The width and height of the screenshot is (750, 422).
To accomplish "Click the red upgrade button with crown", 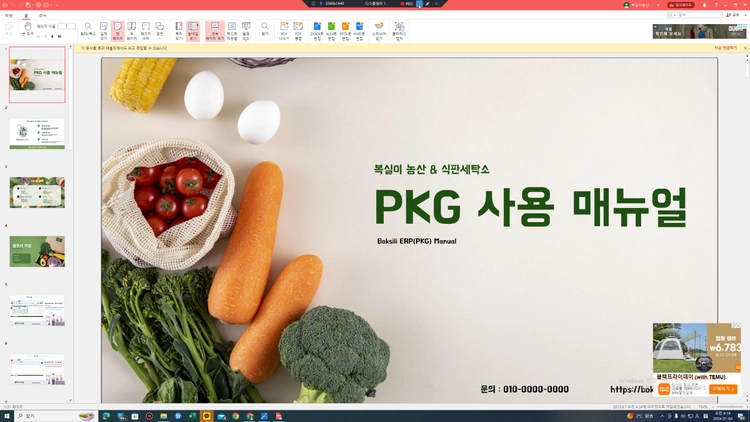I will (681, 5).
